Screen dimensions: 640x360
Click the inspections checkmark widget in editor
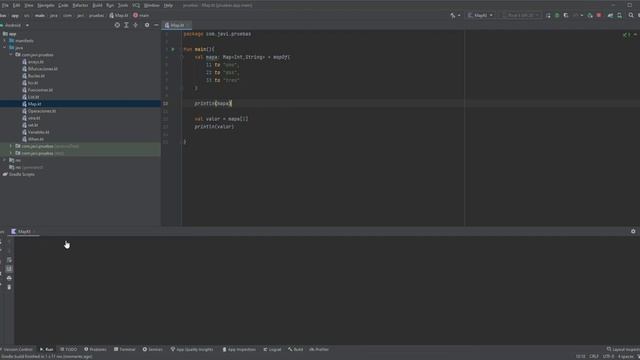click(626, 35)
